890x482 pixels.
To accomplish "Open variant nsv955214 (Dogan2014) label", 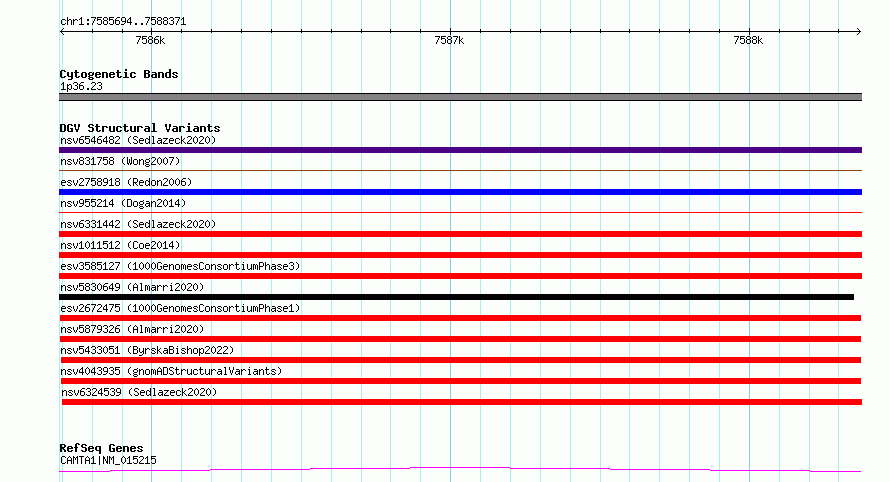I will (123, 203).
